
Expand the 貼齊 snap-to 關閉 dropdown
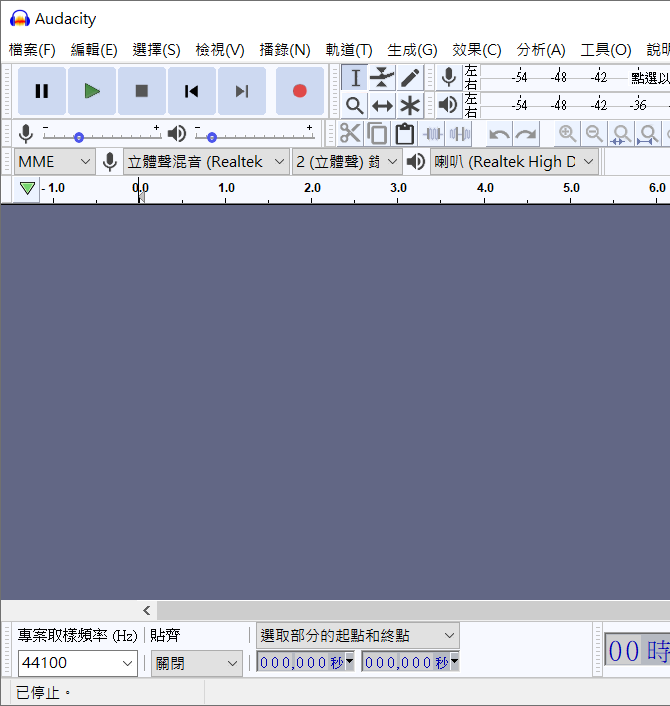196,663
